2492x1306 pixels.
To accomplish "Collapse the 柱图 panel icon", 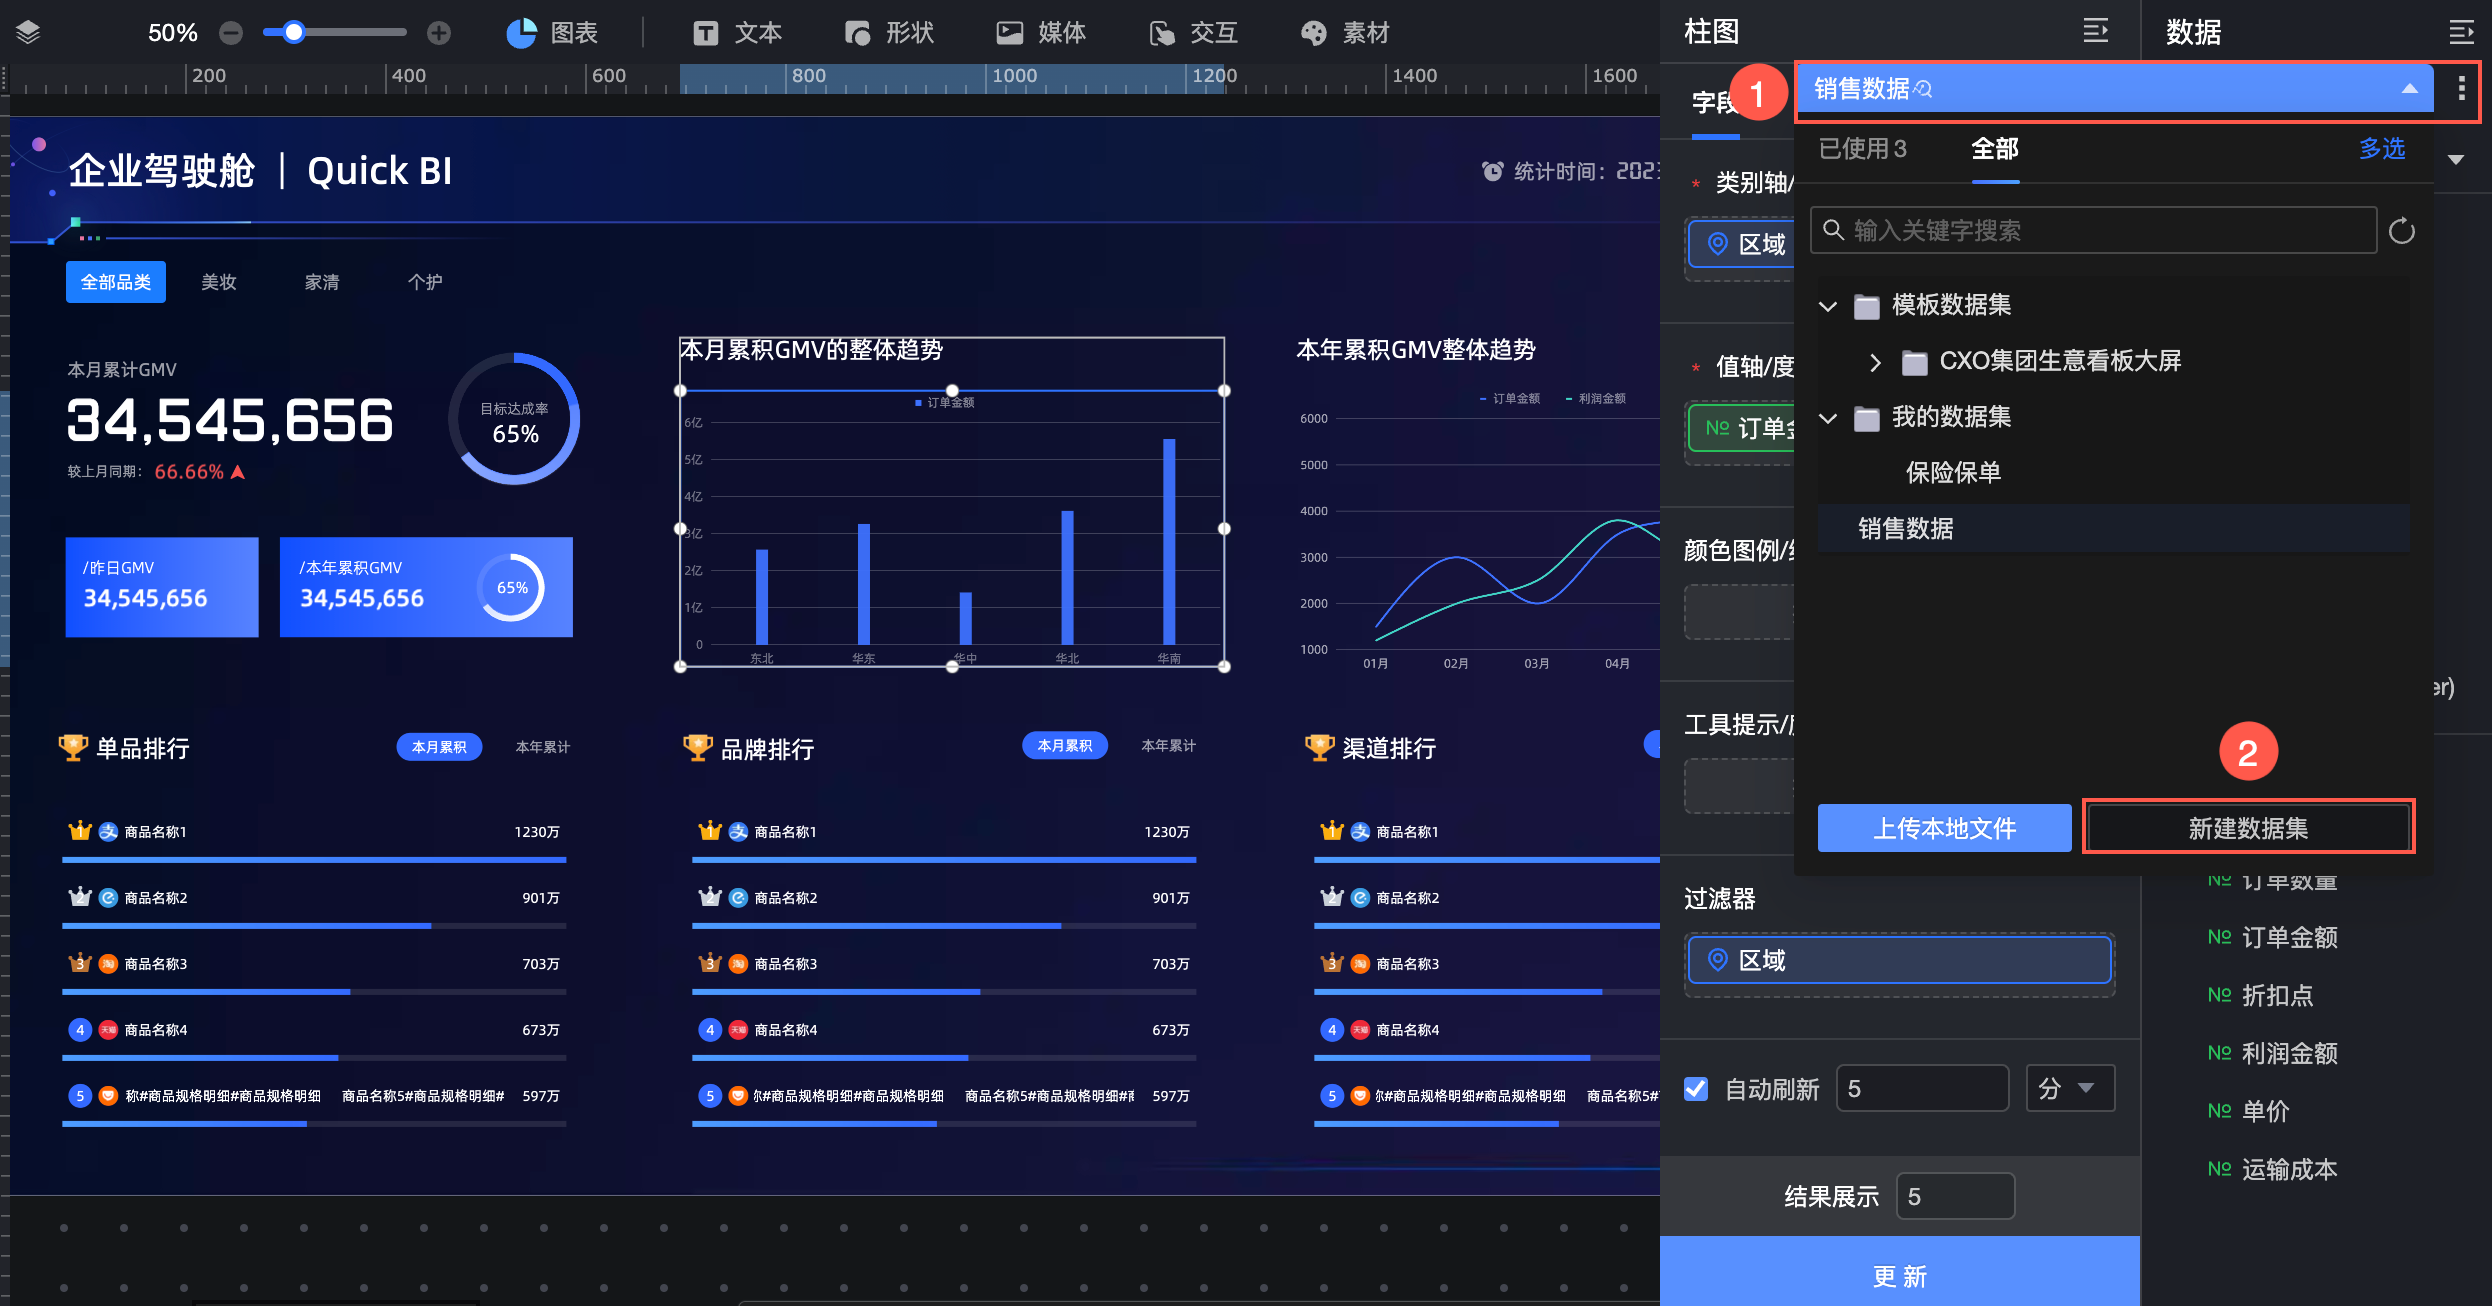I will pos(2095,31).
